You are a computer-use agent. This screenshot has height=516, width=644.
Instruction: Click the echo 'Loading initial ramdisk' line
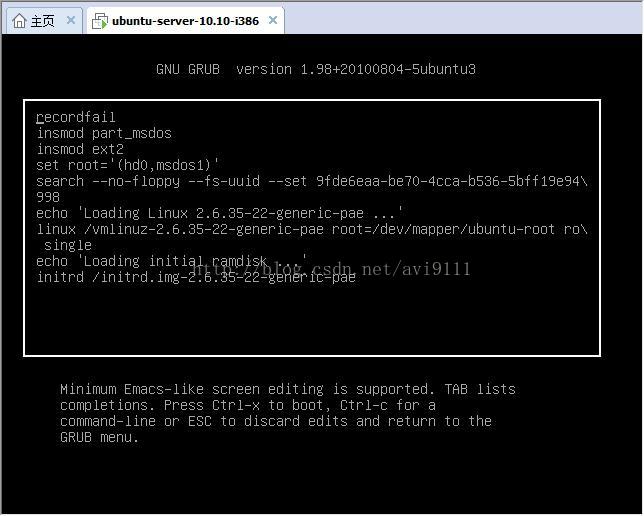[172, 261]
